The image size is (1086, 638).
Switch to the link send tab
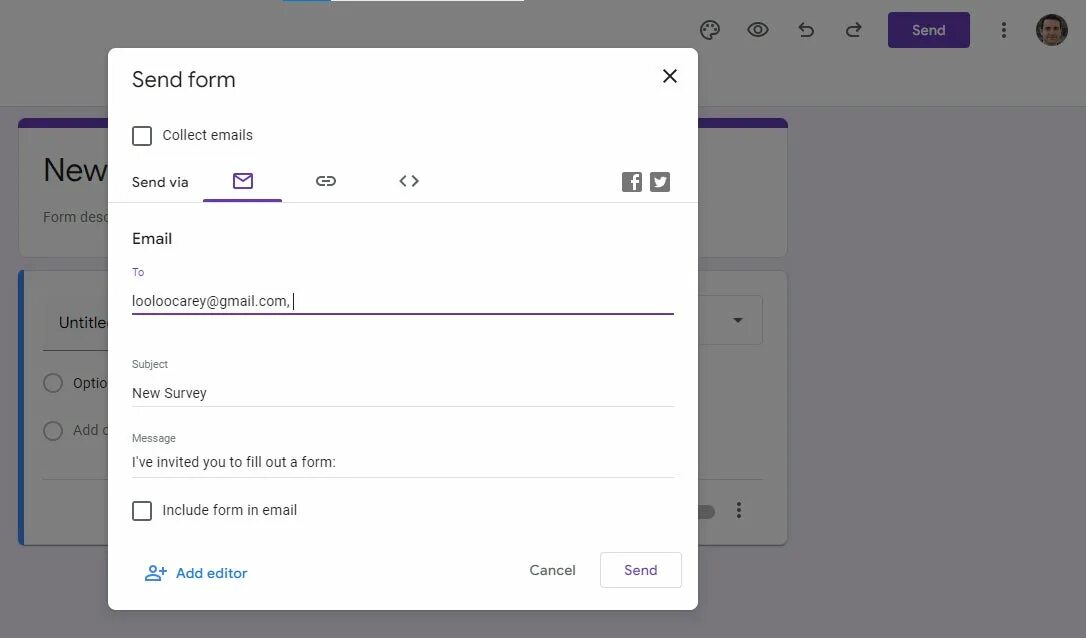[x=326, y=181]
